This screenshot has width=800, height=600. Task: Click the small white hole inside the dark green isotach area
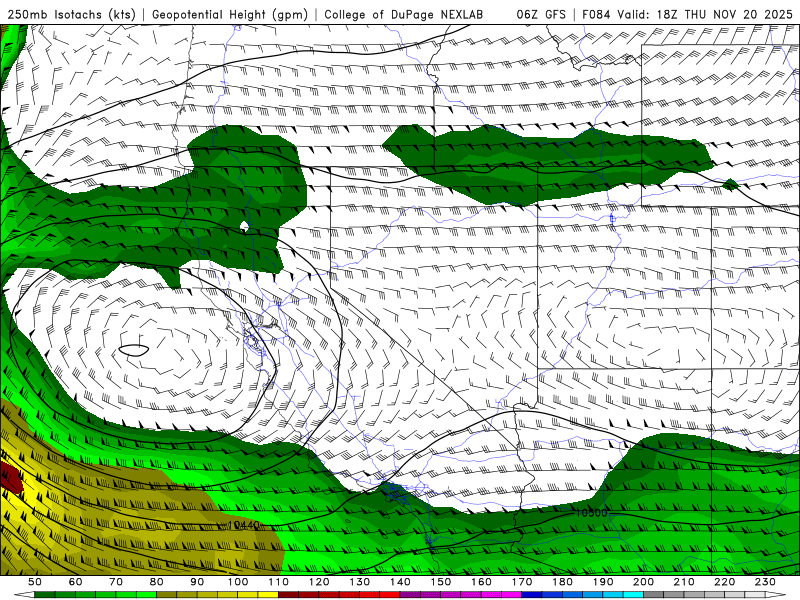coord(244,226)
